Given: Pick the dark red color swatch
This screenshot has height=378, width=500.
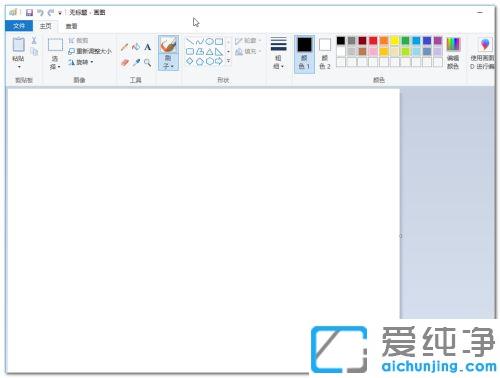Looking at the screenshot, I should tap(362, 41).
